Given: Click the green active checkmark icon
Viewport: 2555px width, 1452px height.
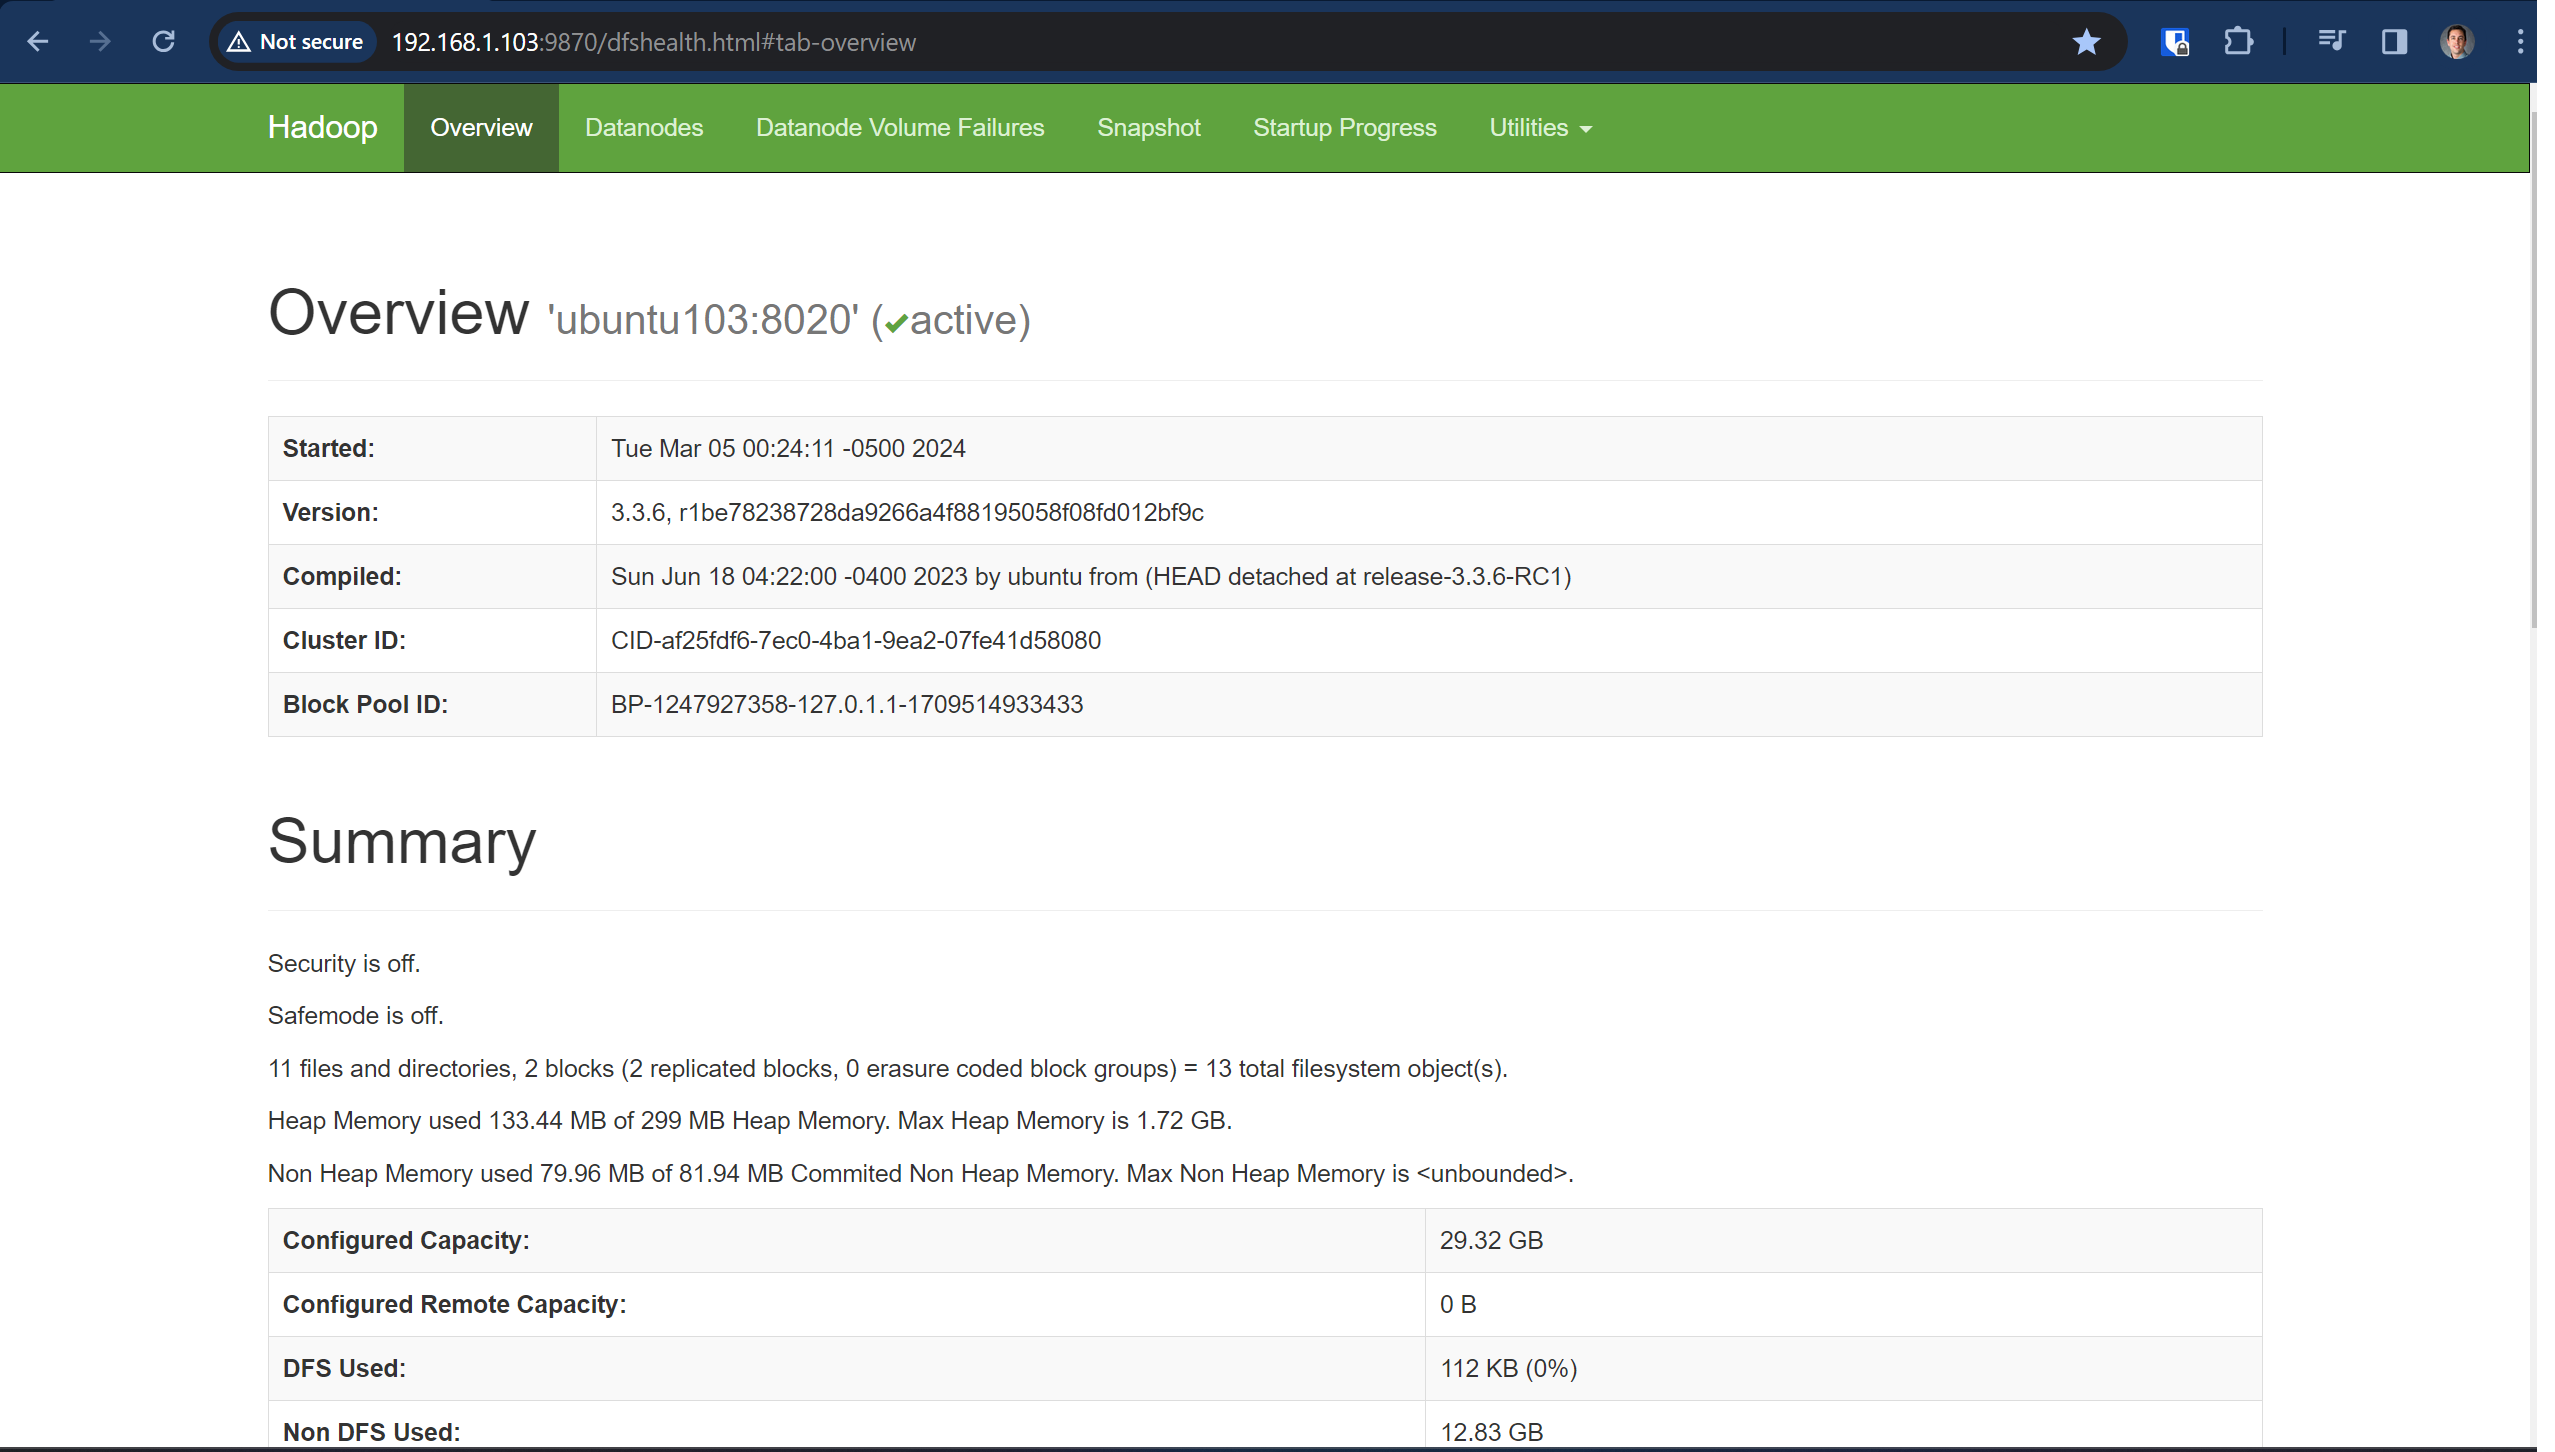Looking at the screenshot, I should (x=896, y=322).
